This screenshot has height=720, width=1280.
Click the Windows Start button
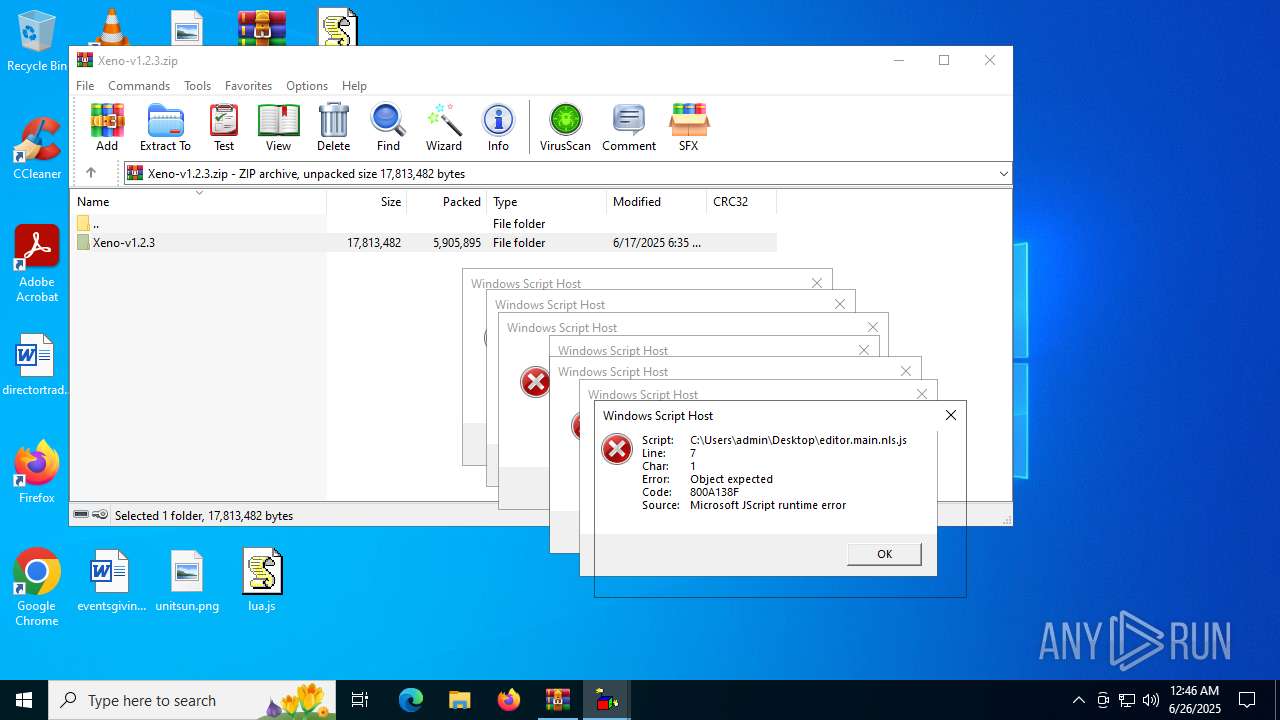click(24, 700)
